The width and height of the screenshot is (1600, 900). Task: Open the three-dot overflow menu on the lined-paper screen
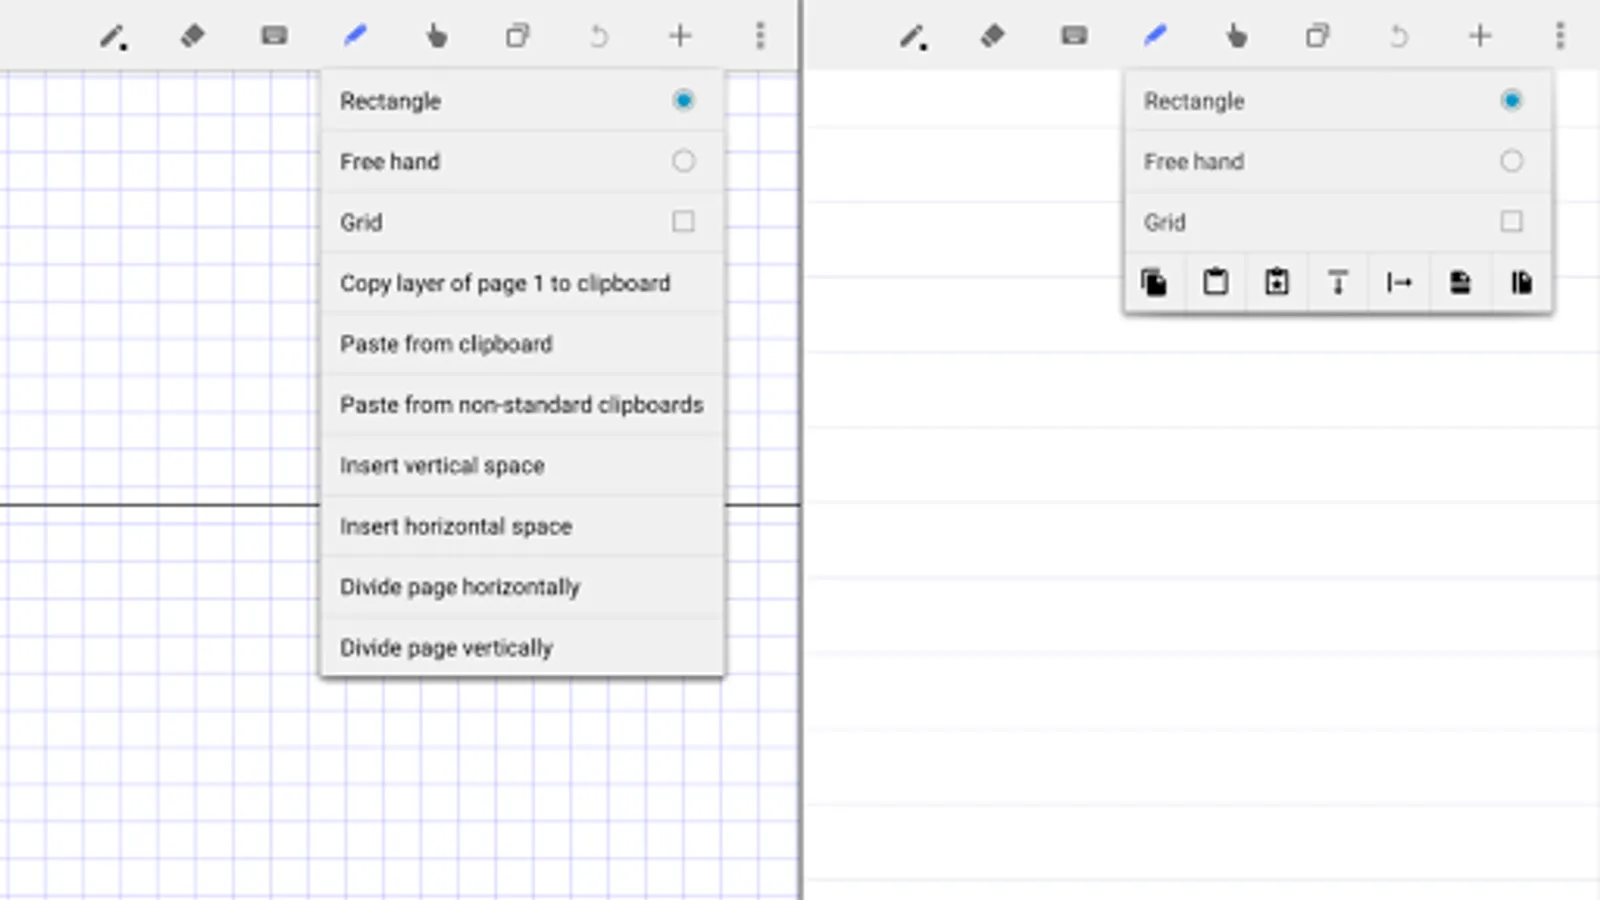tap(1560, 36)
